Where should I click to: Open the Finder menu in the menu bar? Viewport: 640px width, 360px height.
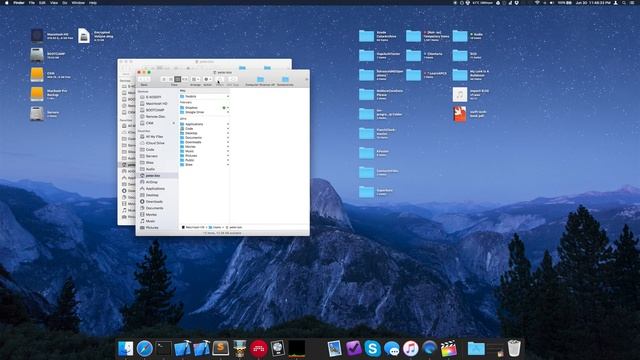(x=19, y=2)
